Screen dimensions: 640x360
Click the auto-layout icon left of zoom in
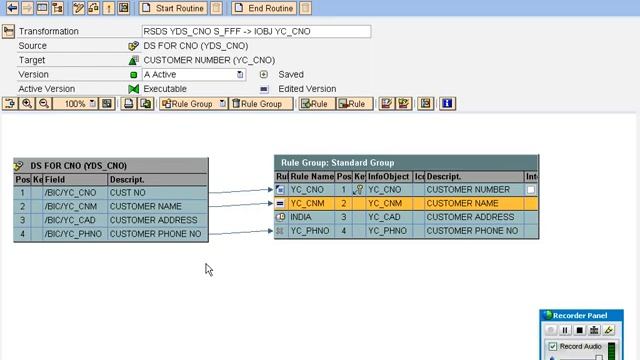pyautogui.click(x=10, y=104)
